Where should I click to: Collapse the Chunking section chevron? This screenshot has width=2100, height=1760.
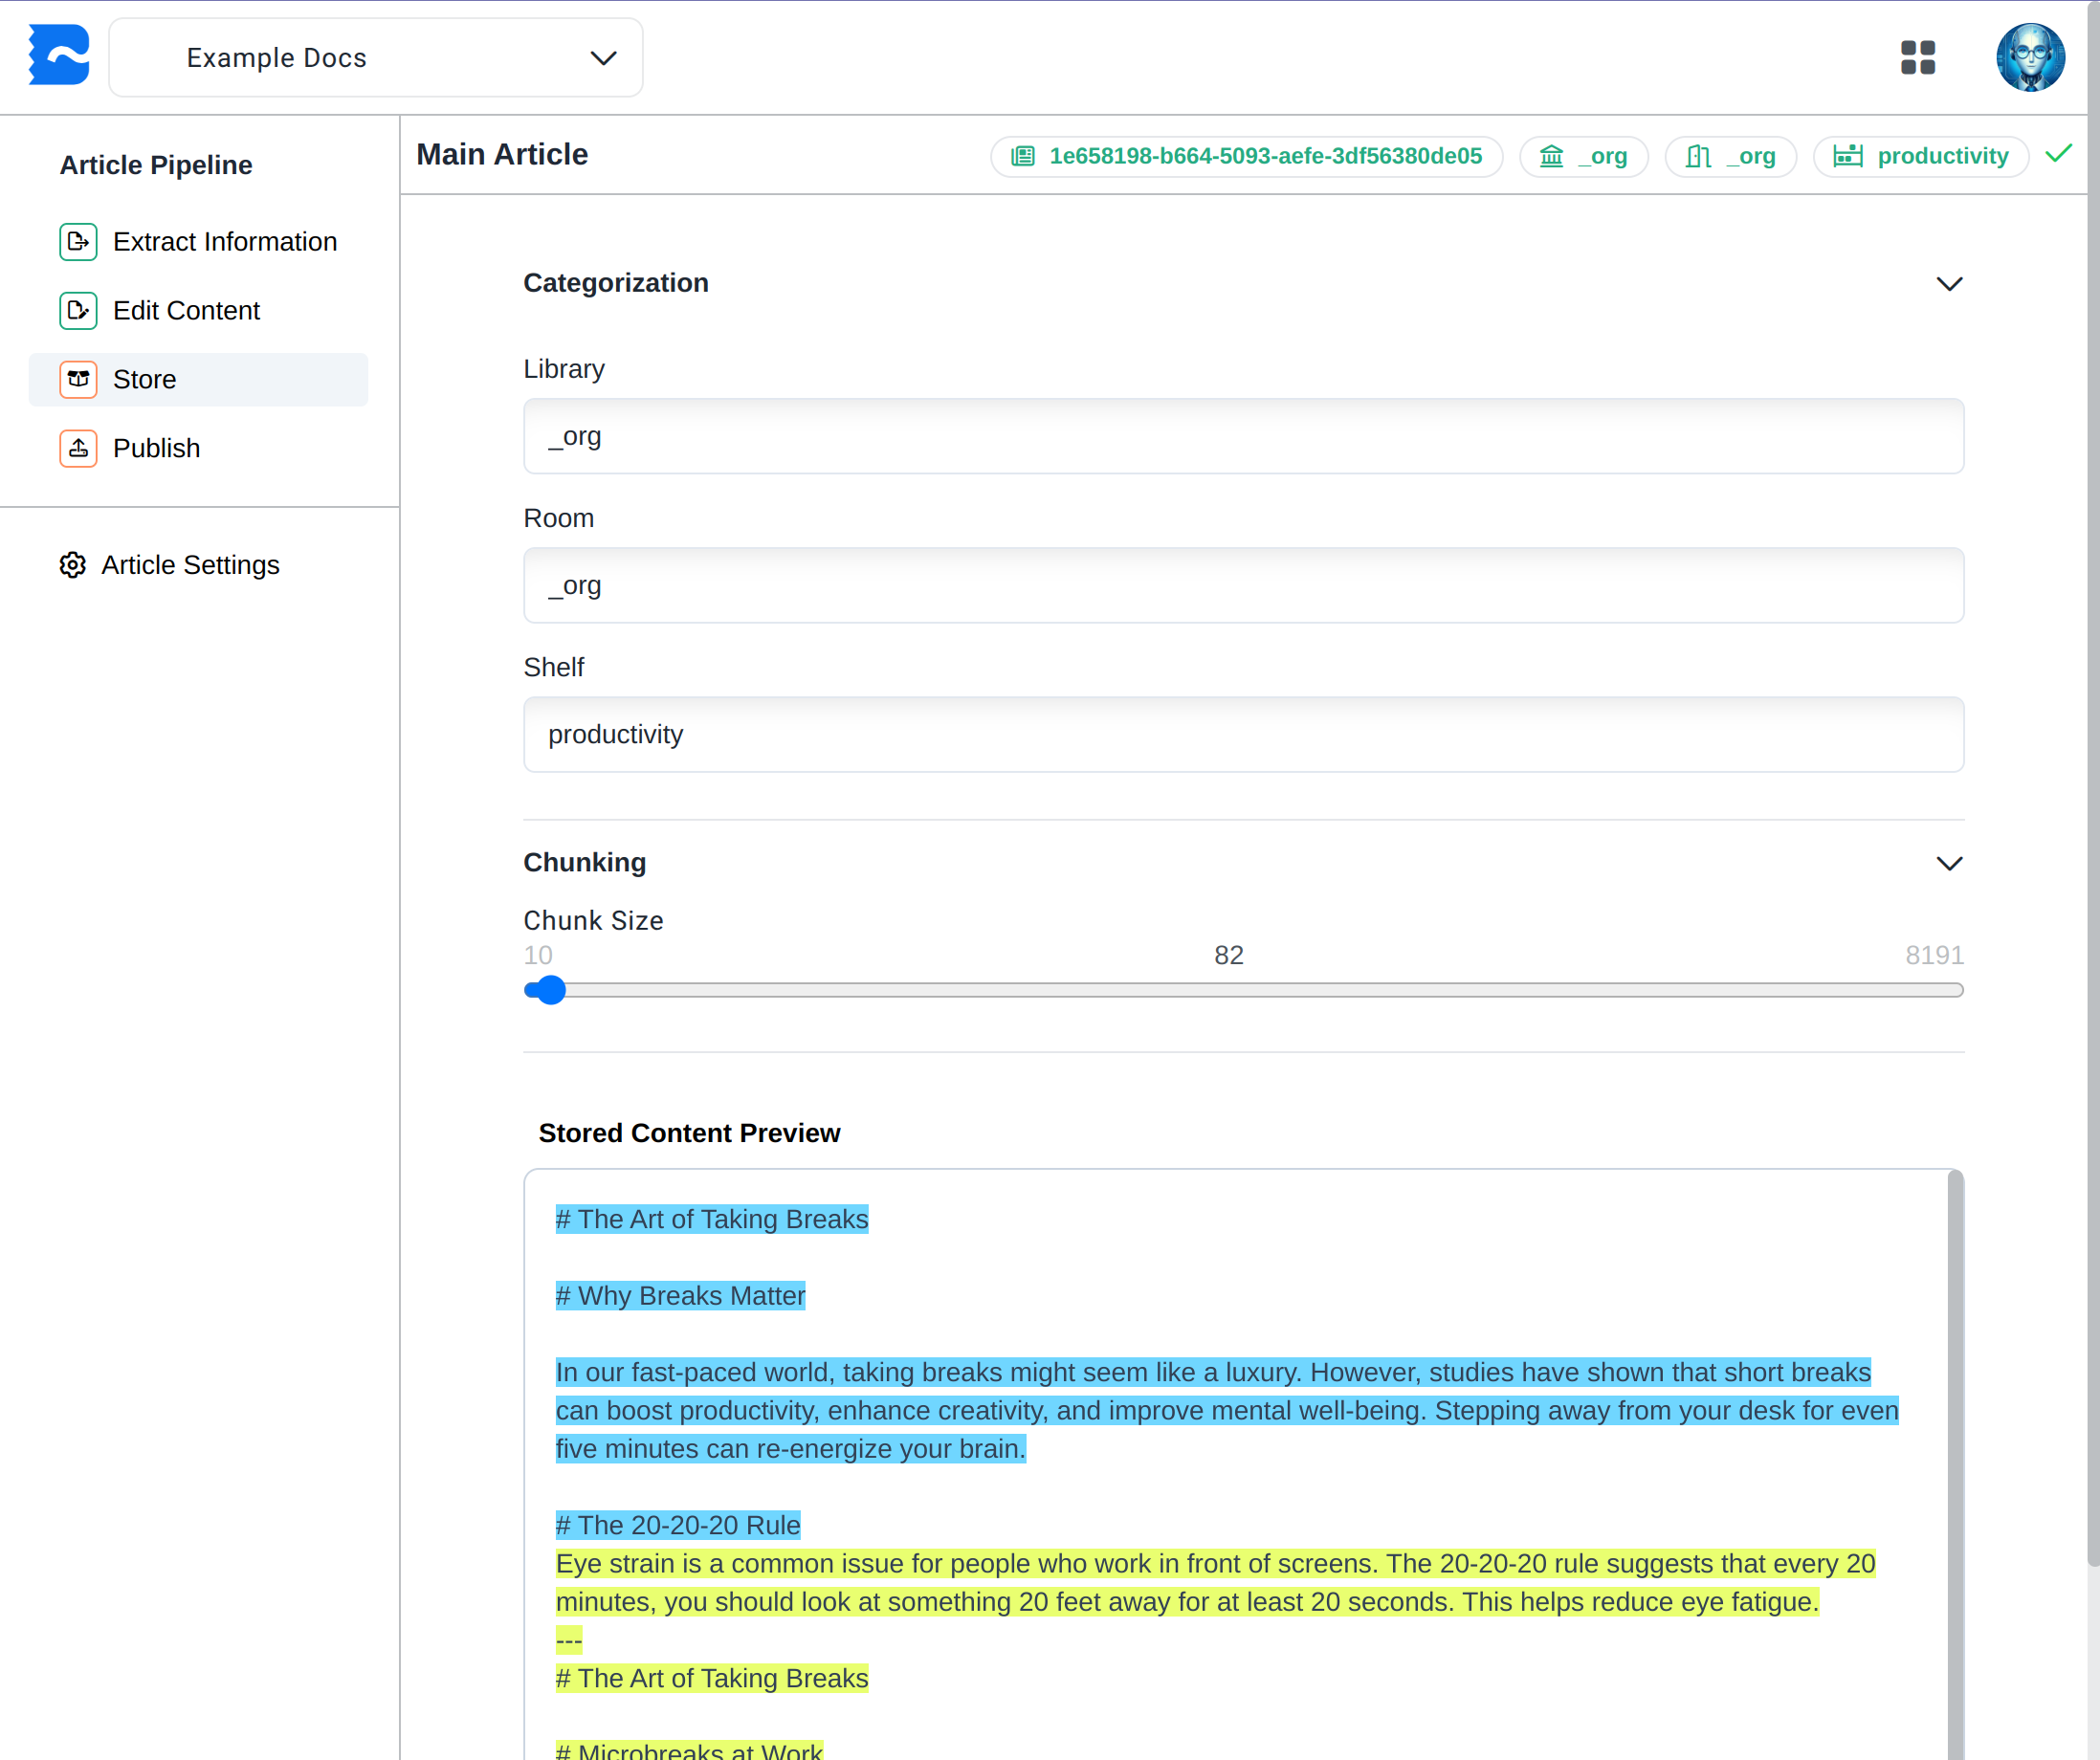coord(1948,863)
